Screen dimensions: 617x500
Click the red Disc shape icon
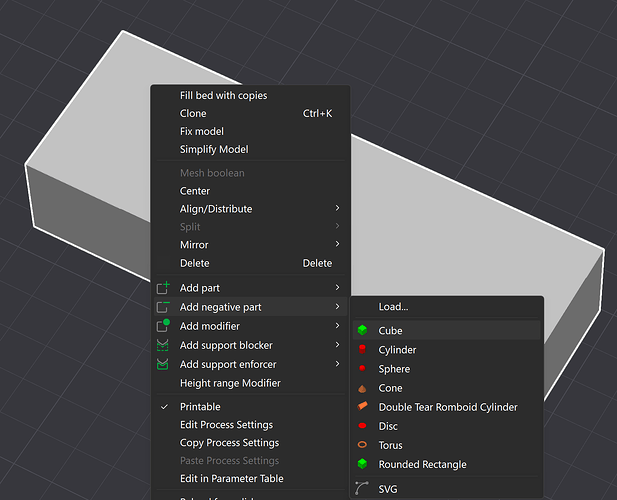(x=362, y=426)
